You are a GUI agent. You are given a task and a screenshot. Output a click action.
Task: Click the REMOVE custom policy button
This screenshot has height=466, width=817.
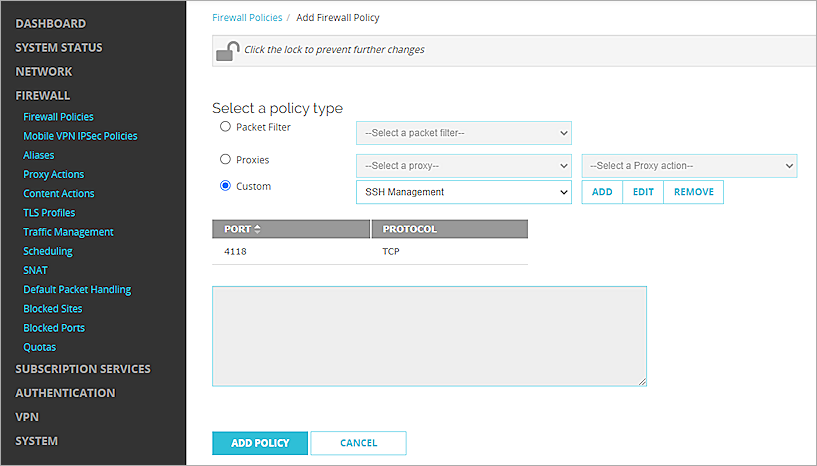point(694,192)
